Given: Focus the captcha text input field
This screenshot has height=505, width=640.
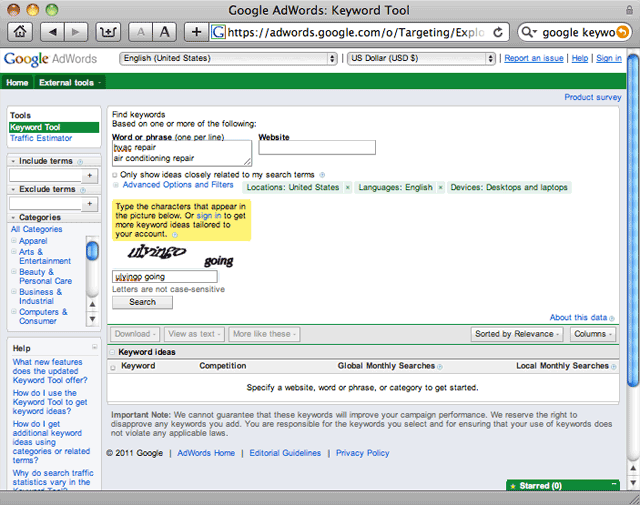Looking at the screenshot, I should point(164,276).
